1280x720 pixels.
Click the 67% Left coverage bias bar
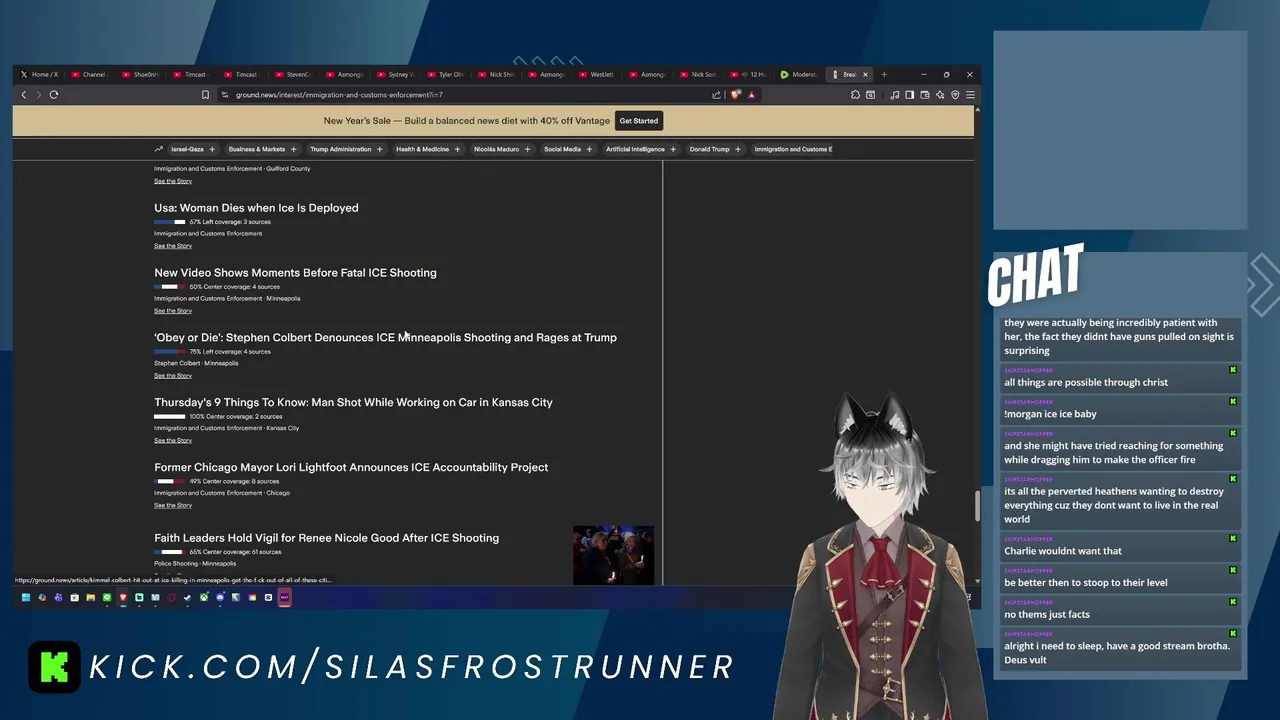tap(170, 222)
